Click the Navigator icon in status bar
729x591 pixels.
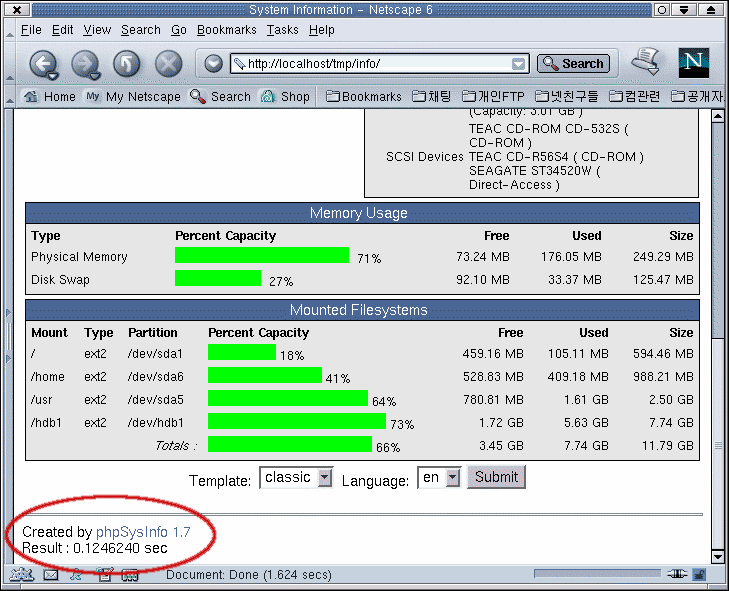pyautogui.click(x=22, y=575)
